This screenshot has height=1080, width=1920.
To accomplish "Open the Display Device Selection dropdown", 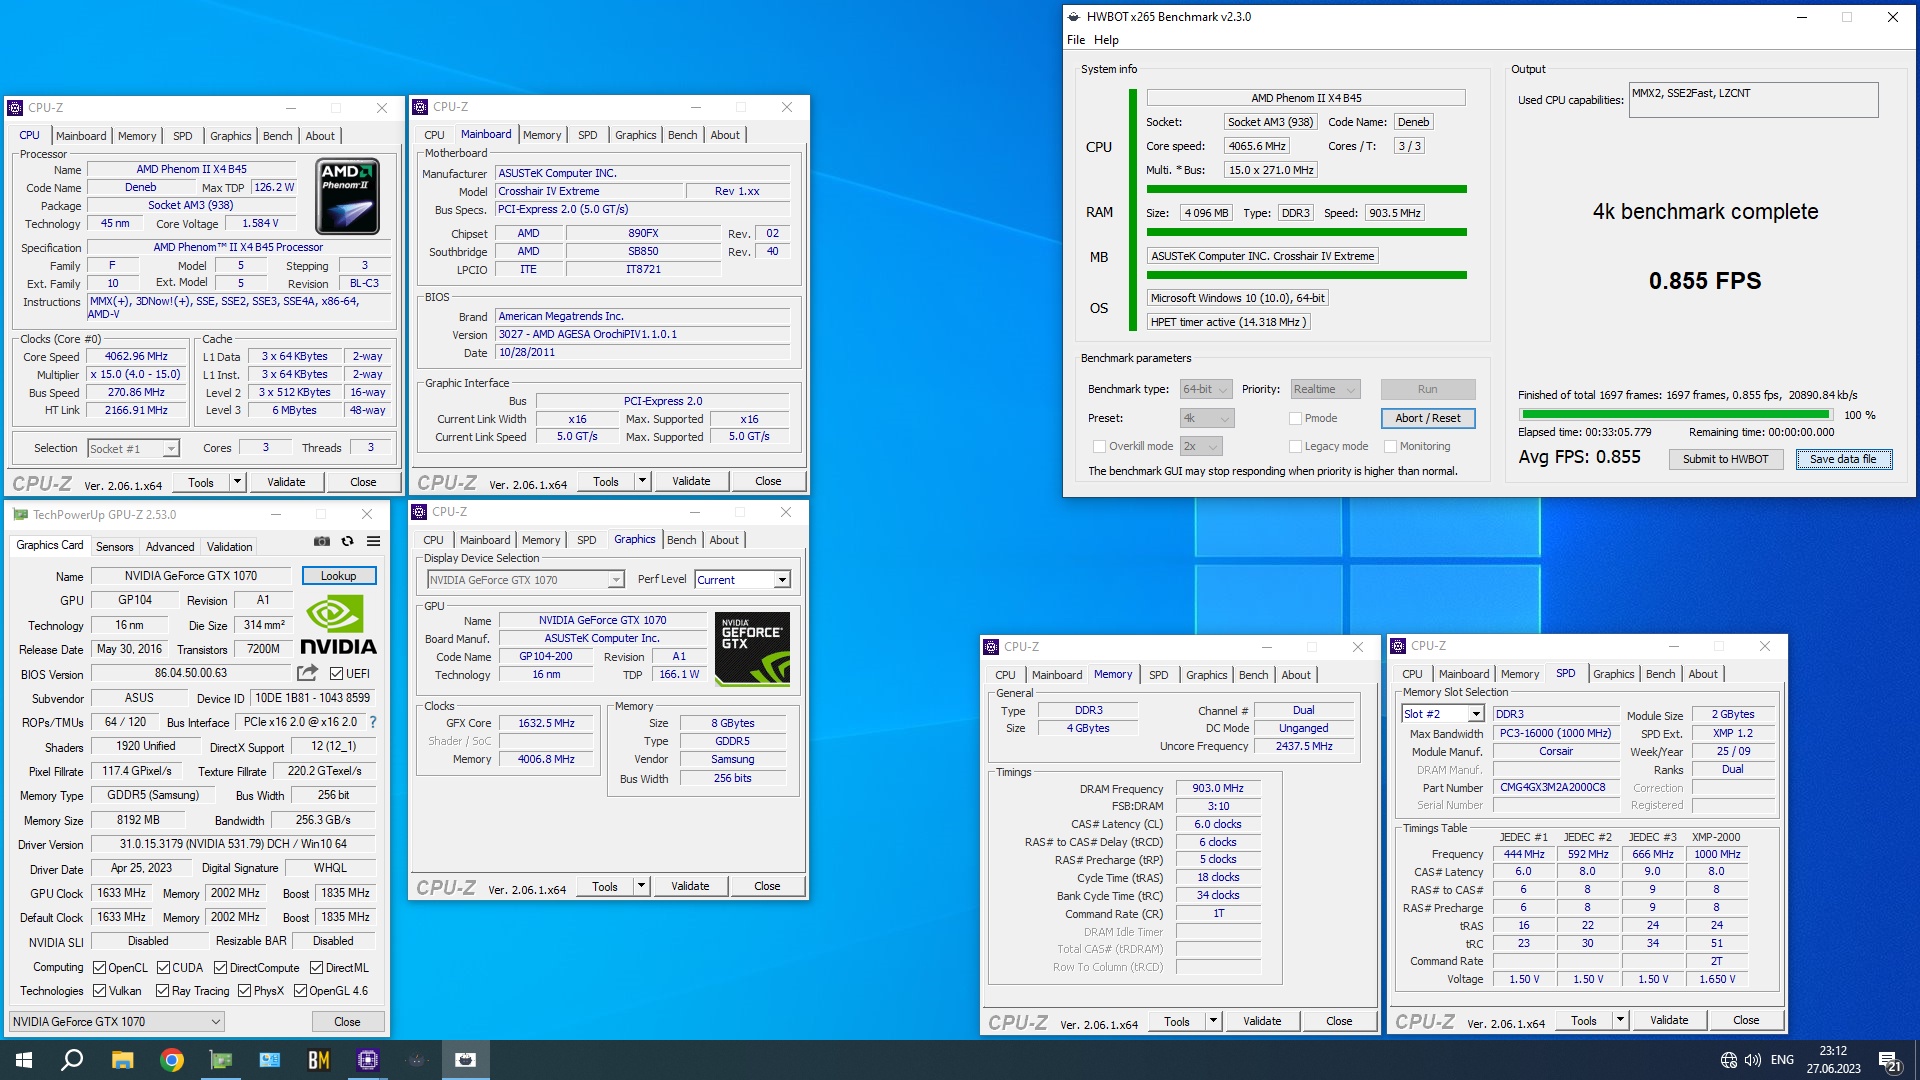I will pos(526,580).
